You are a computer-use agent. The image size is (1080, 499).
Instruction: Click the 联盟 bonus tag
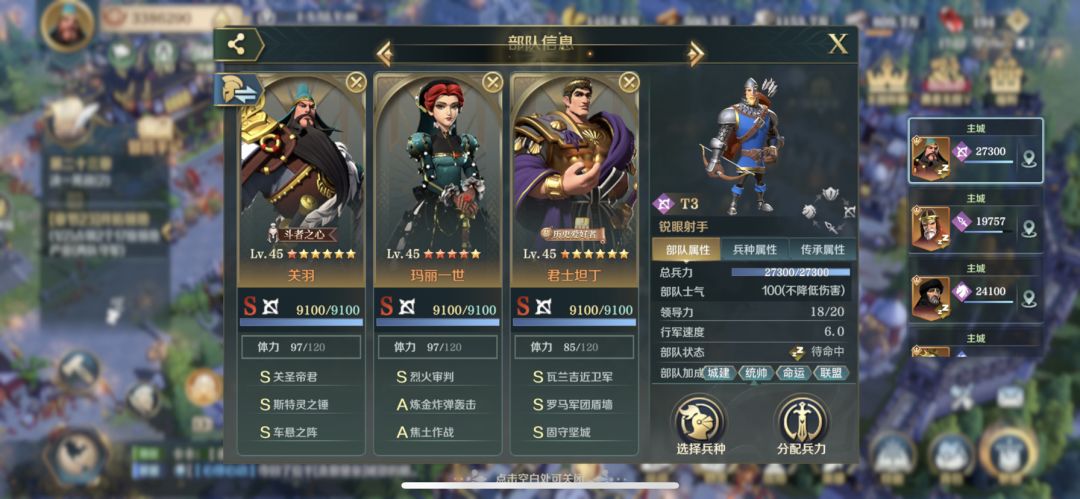831,373
